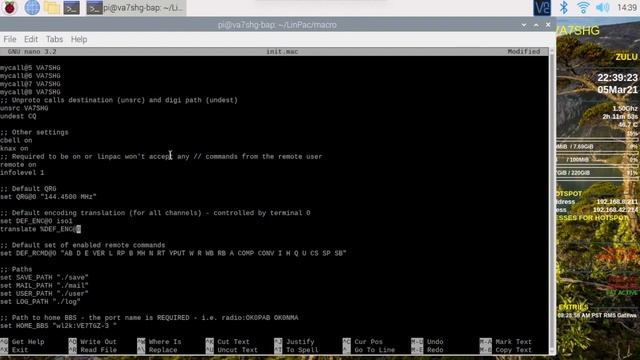Click the line 'infolevel 1'
The width and height of the screenshot is (640, 360).
click(x=22, y=173)
